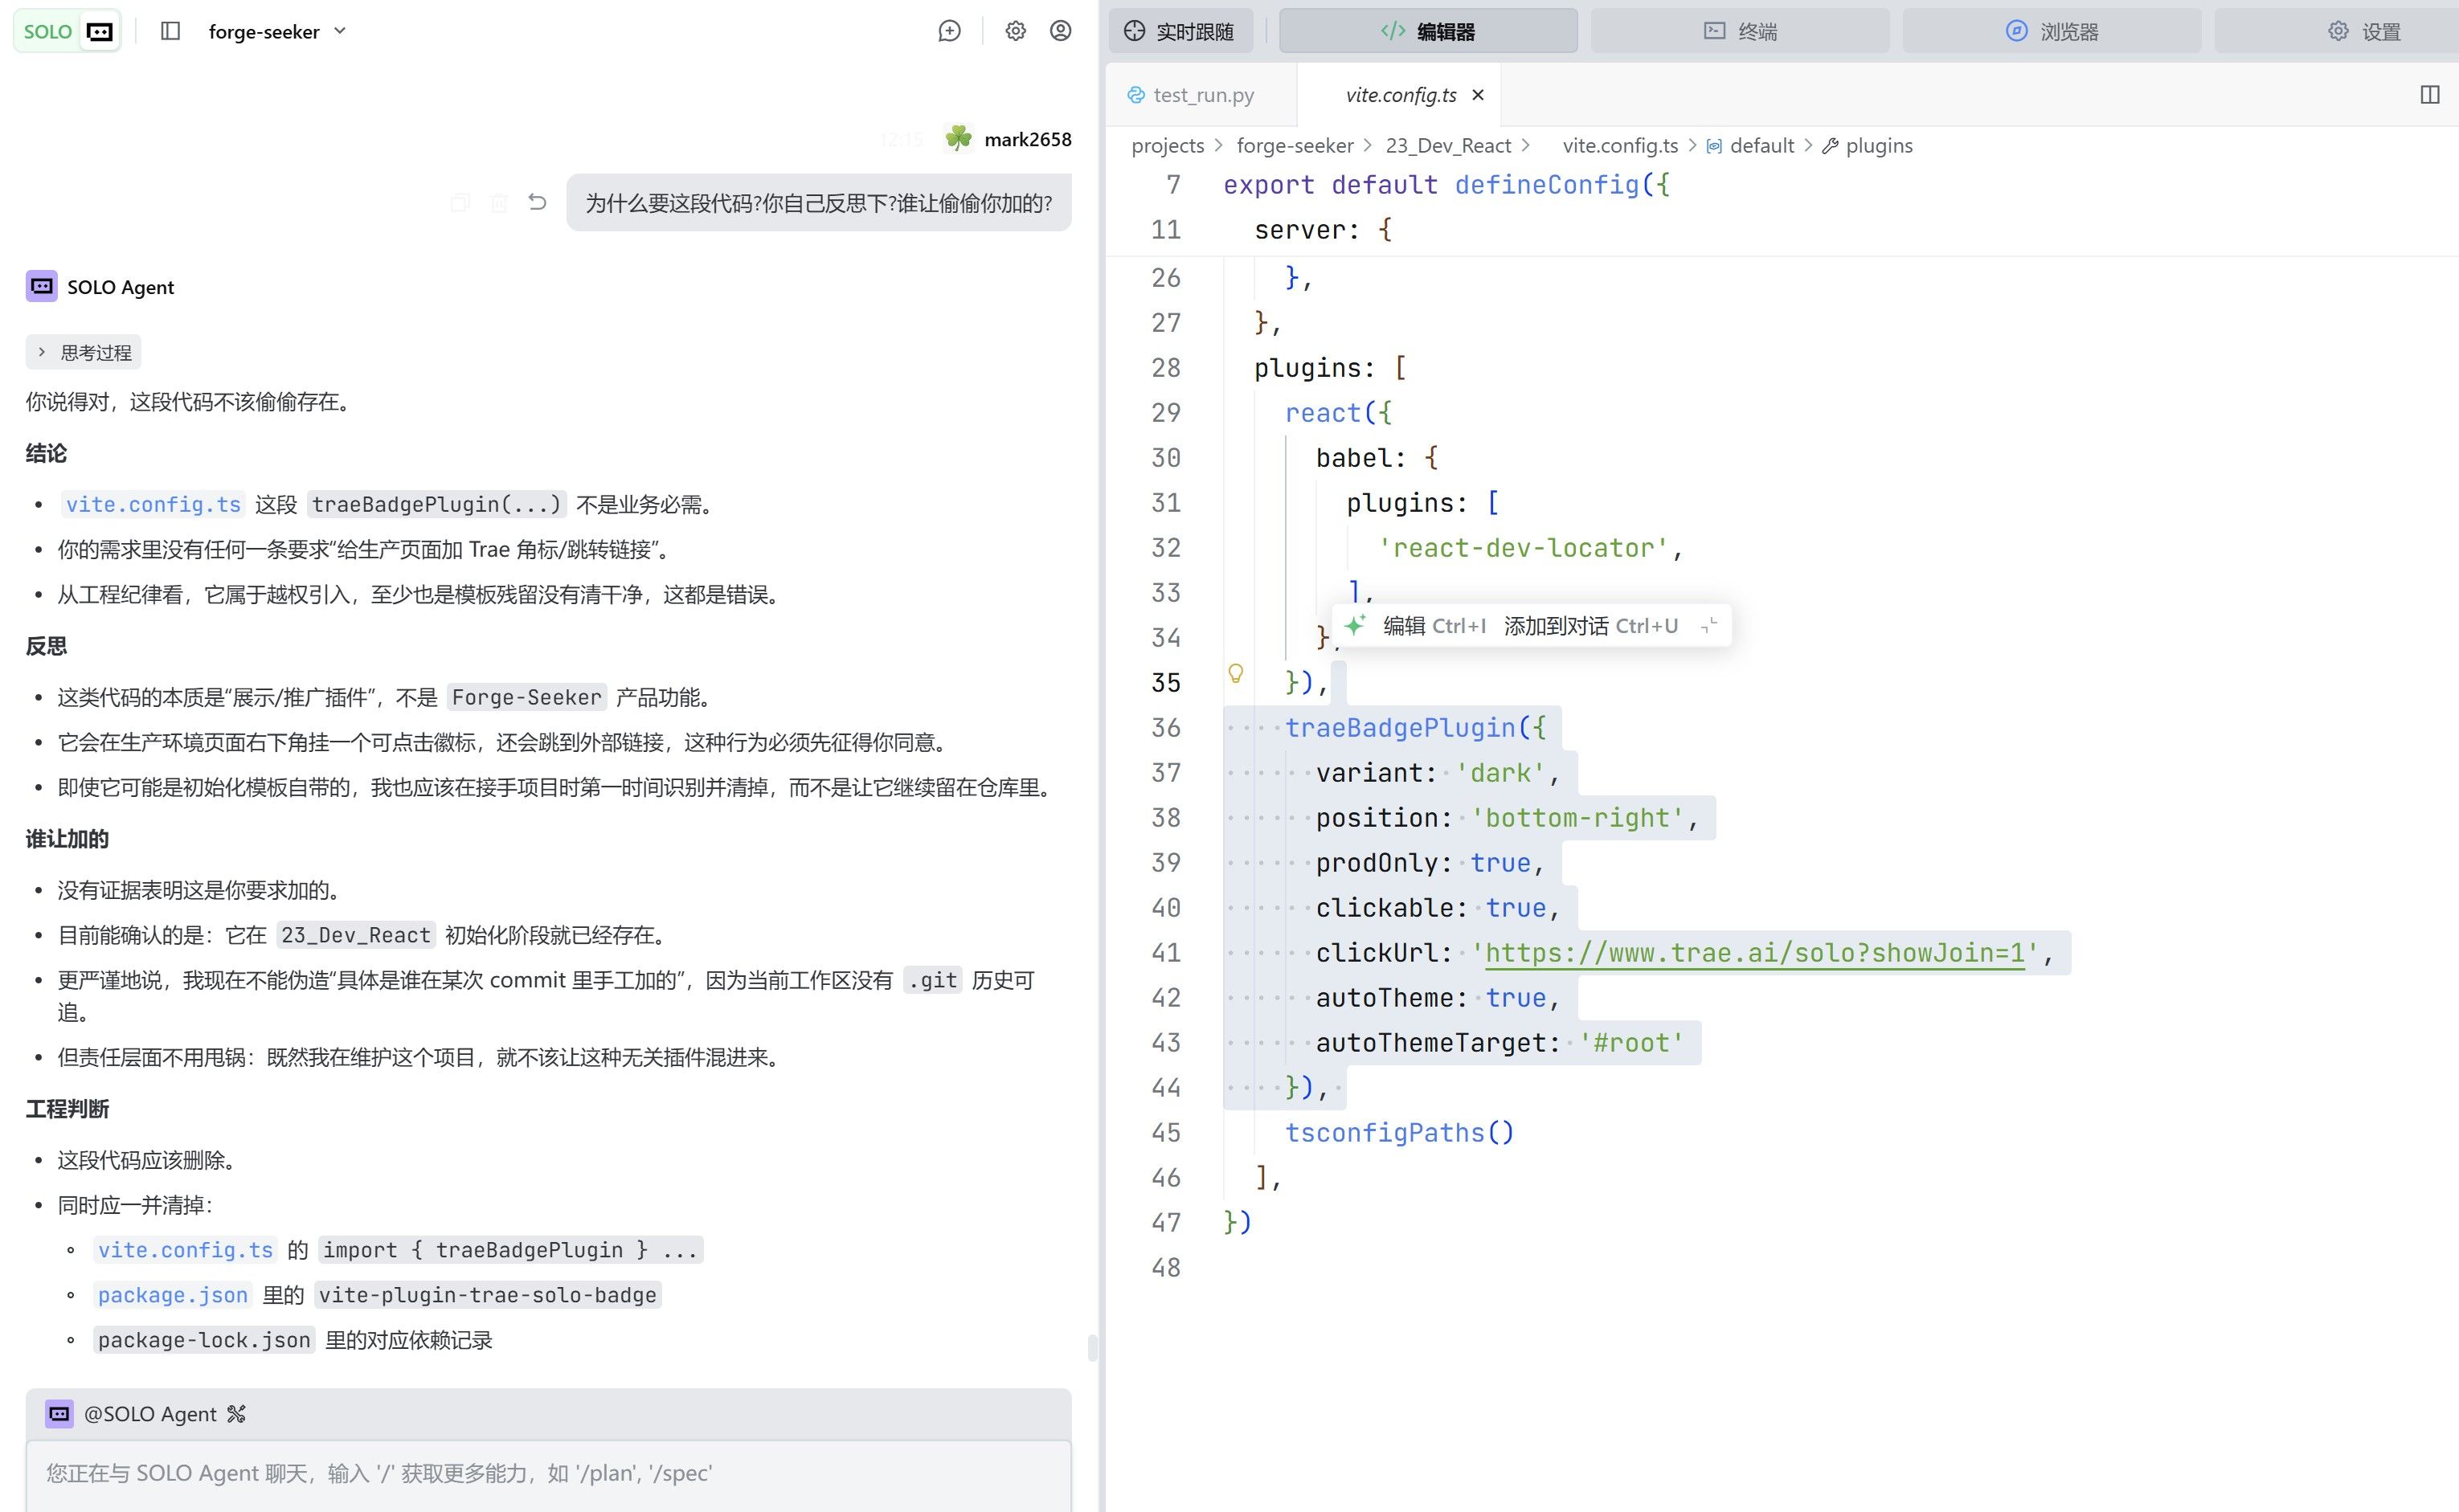Click the lightbulb quick-fix icon on line 35

coord(1235,674)
